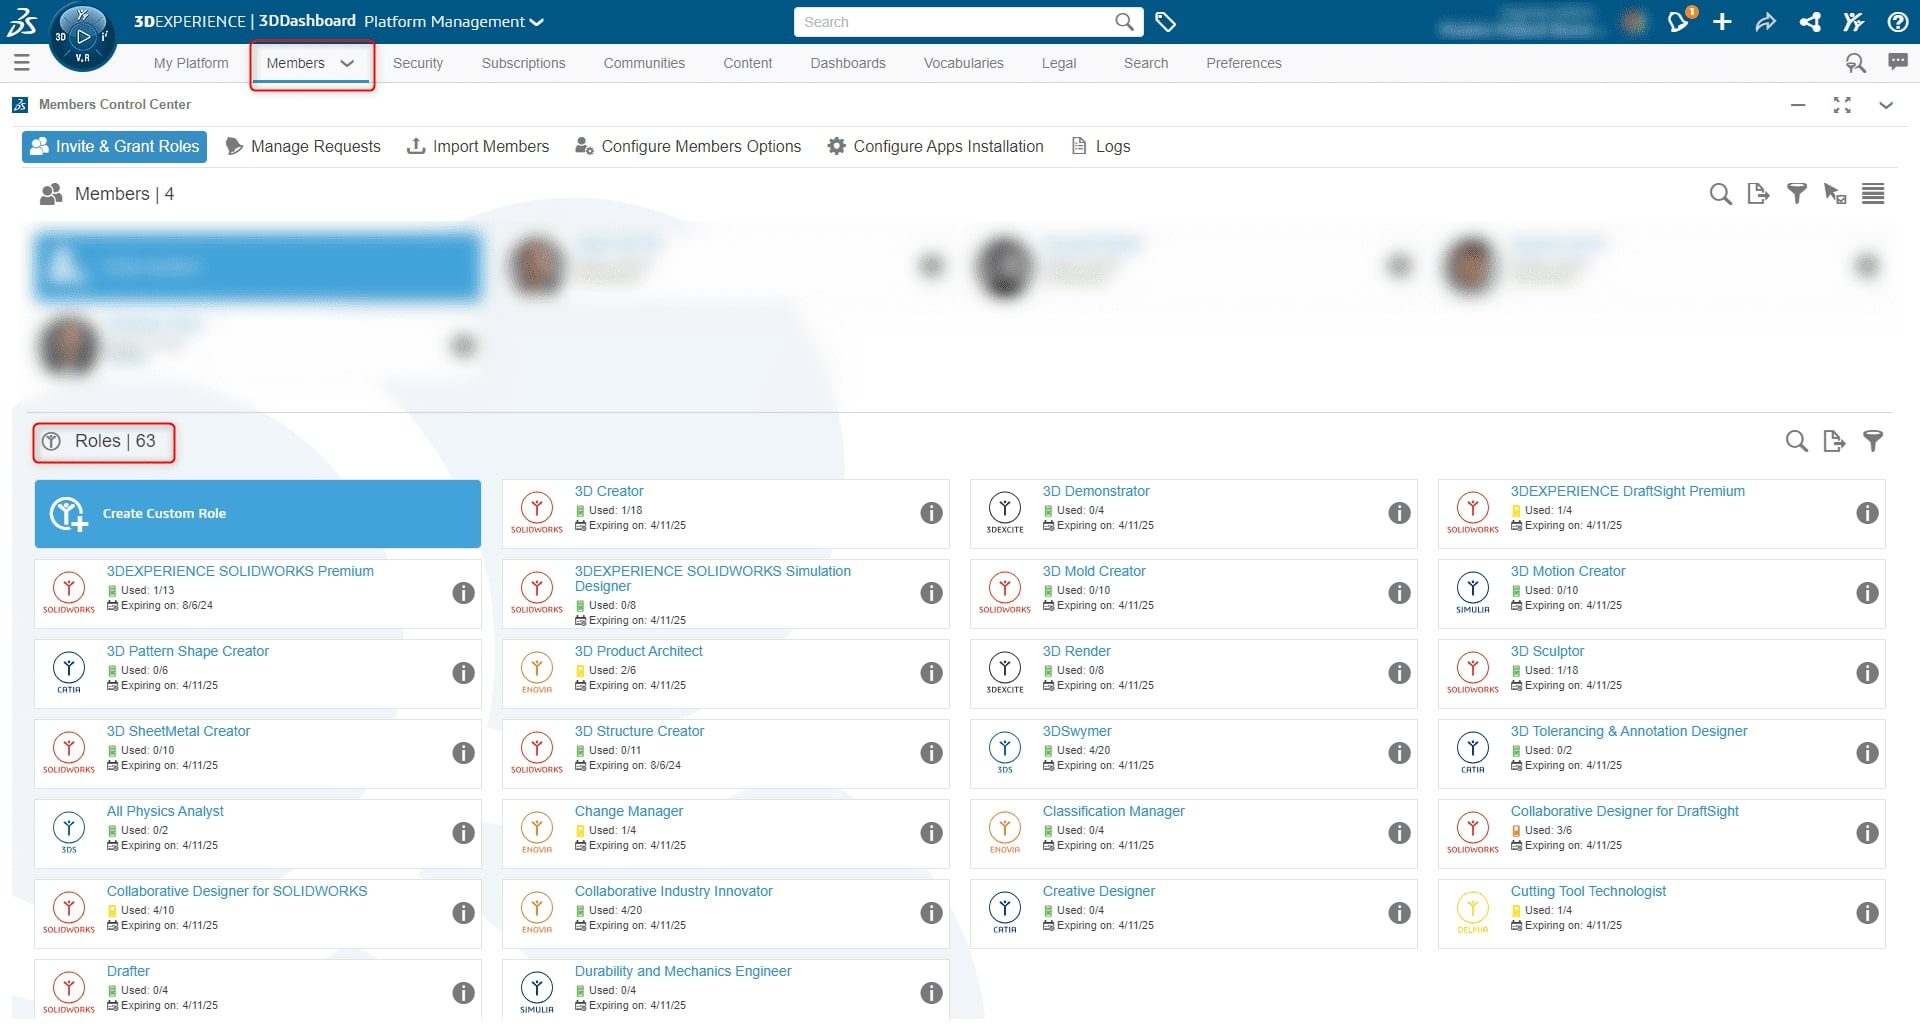Open the Dashboards tab
This screenshot has width=1920, height=1031.
(848, 63)
